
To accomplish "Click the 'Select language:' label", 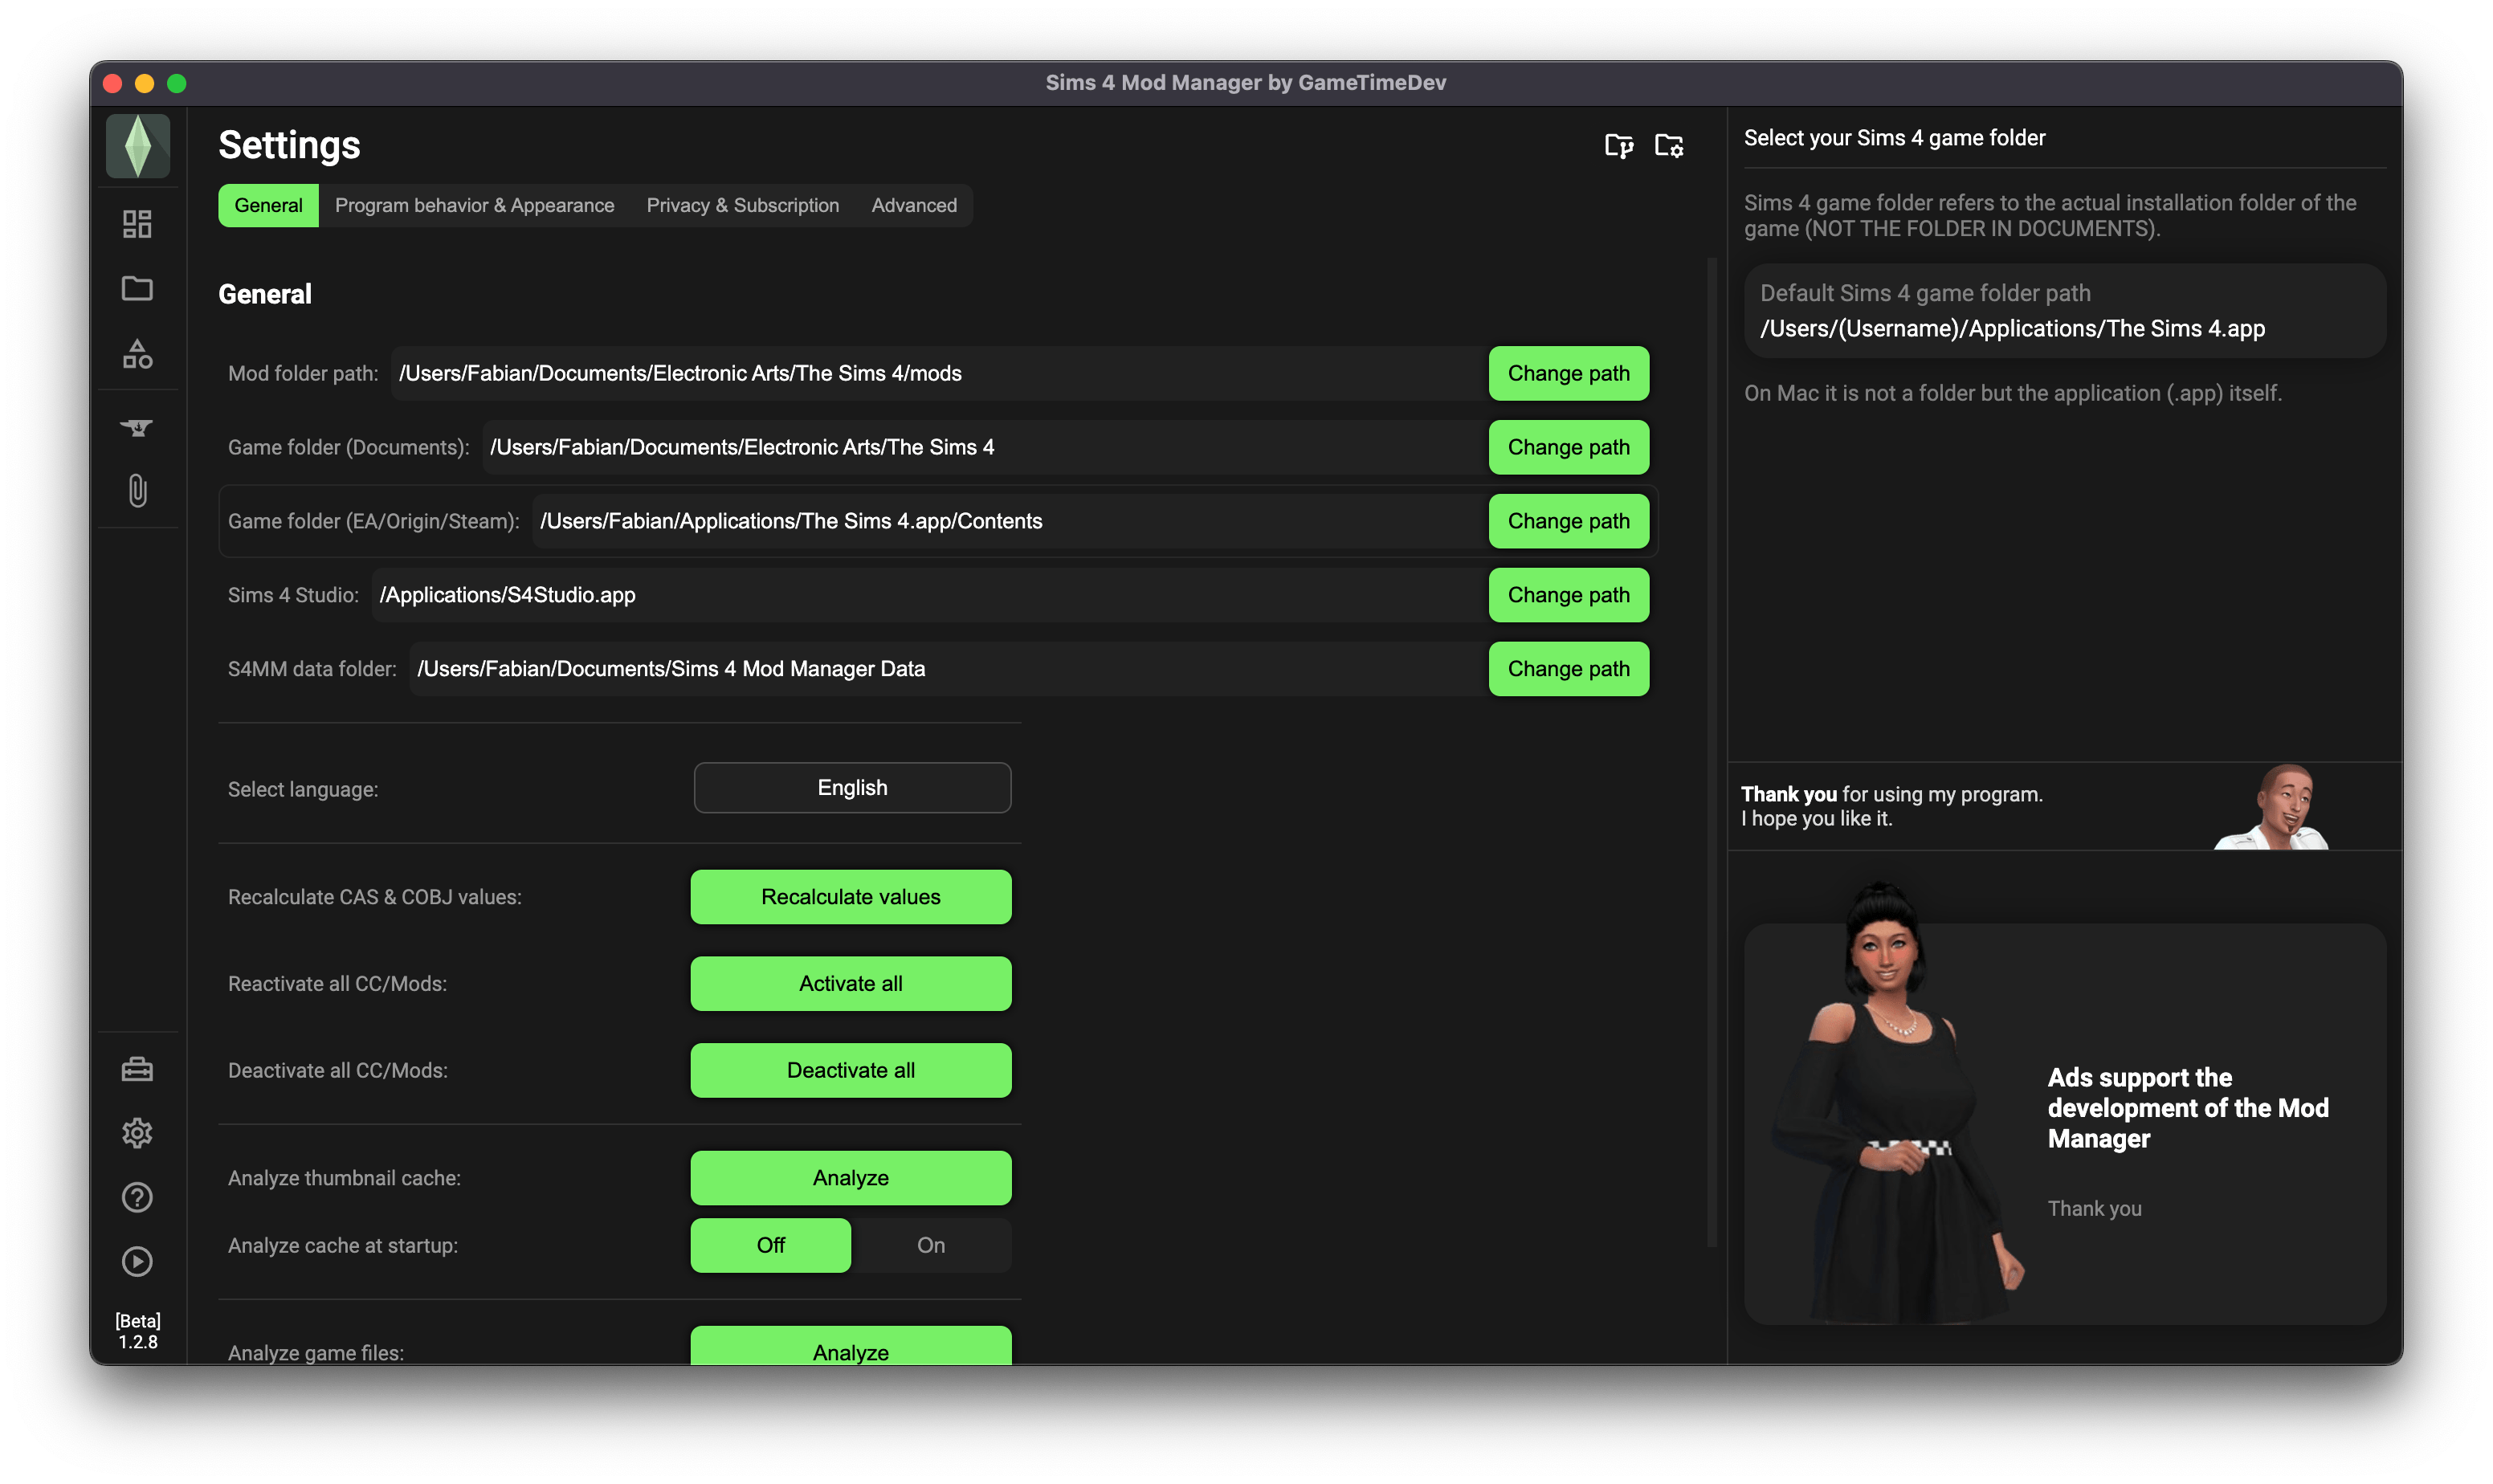I will click(303, 790).
